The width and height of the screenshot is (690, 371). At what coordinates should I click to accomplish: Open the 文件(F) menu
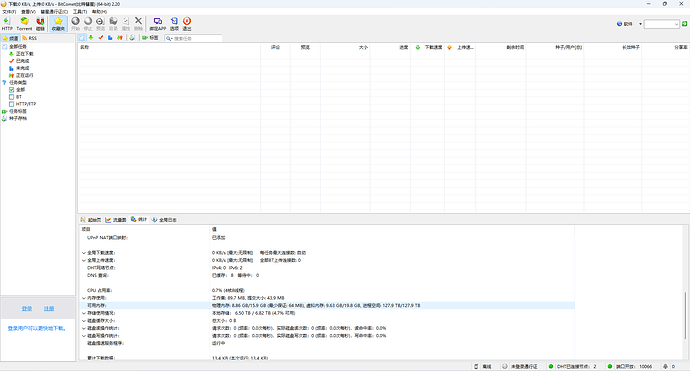point(9,11)
